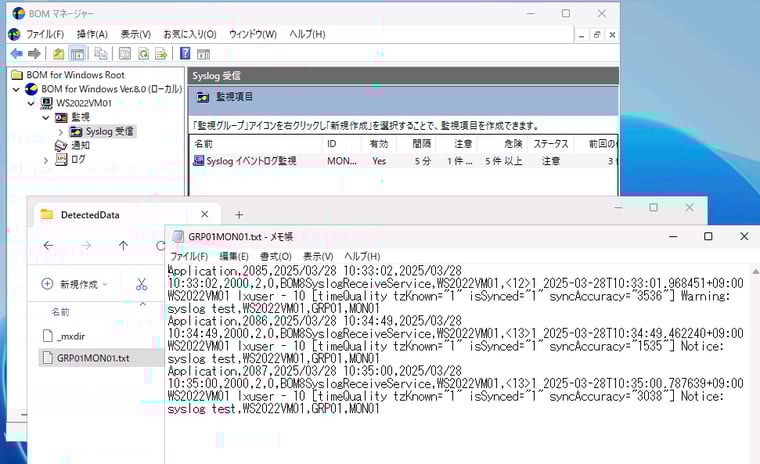Sort the monitor list by the ID column header
This screenshot has width=760, height=464.
tap(342, 144)
